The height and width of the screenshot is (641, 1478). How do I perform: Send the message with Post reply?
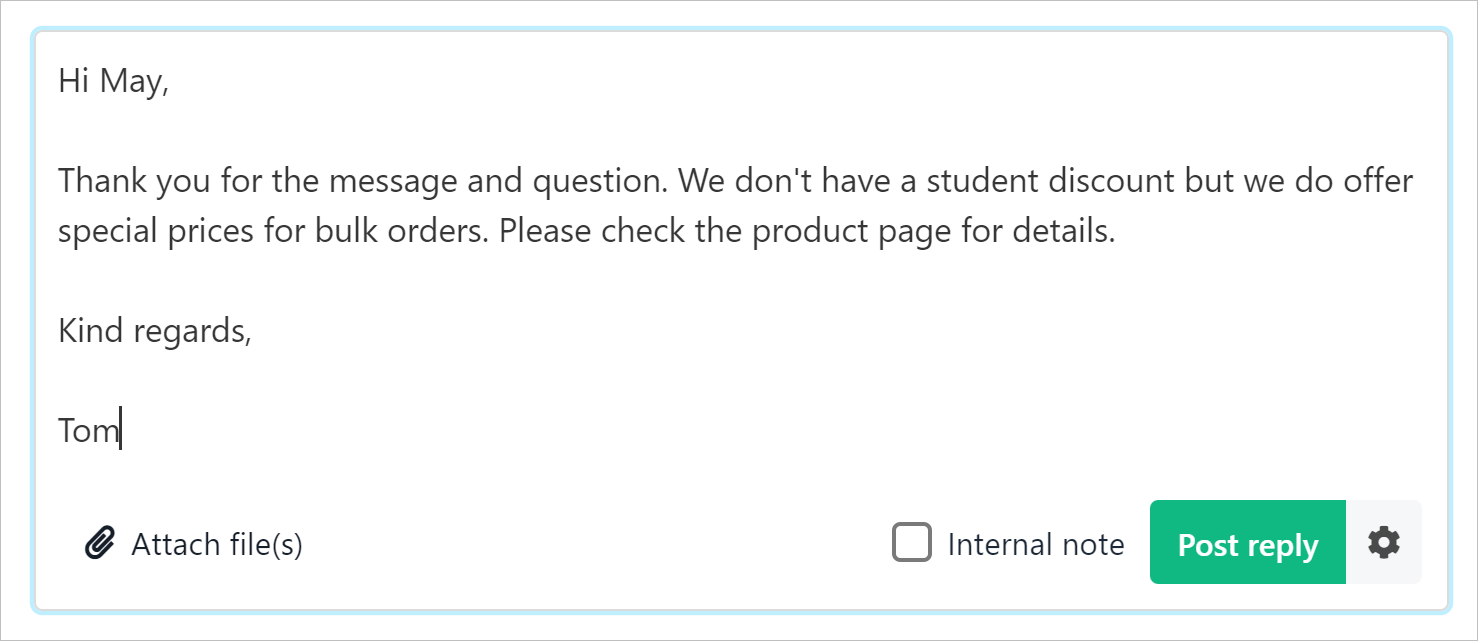tap(1248, 543)
